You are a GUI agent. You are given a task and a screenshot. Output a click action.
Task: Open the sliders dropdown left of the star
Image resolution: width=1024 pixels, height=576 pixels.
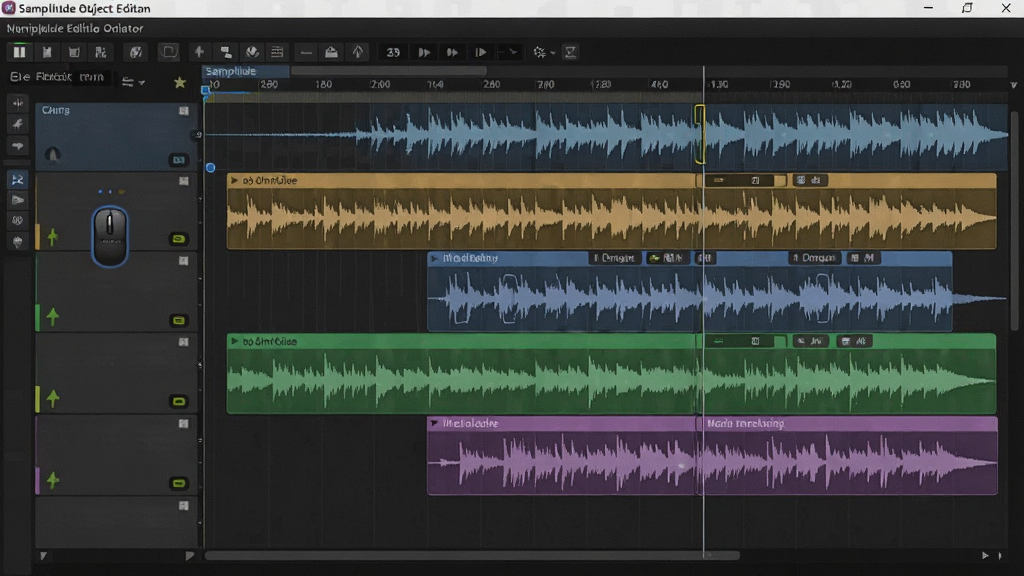pyautogui.click(x=133, y=82)
